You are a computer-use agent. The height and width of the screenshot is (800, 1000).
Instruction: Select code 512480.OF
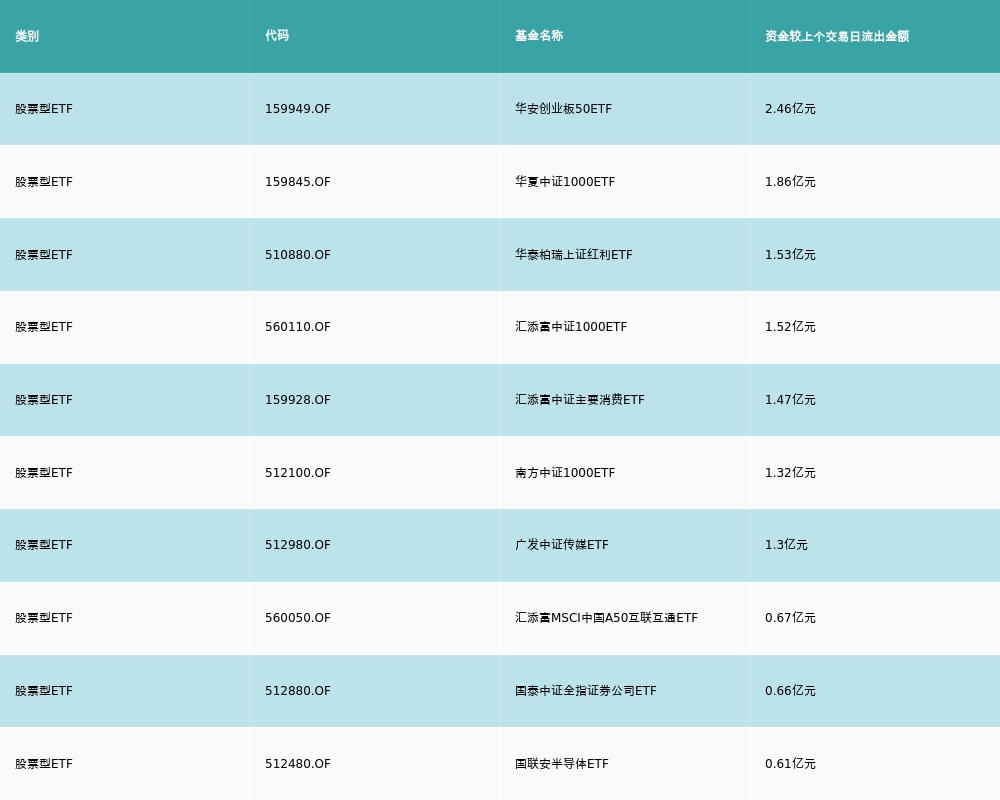click(x=298, y=764)
